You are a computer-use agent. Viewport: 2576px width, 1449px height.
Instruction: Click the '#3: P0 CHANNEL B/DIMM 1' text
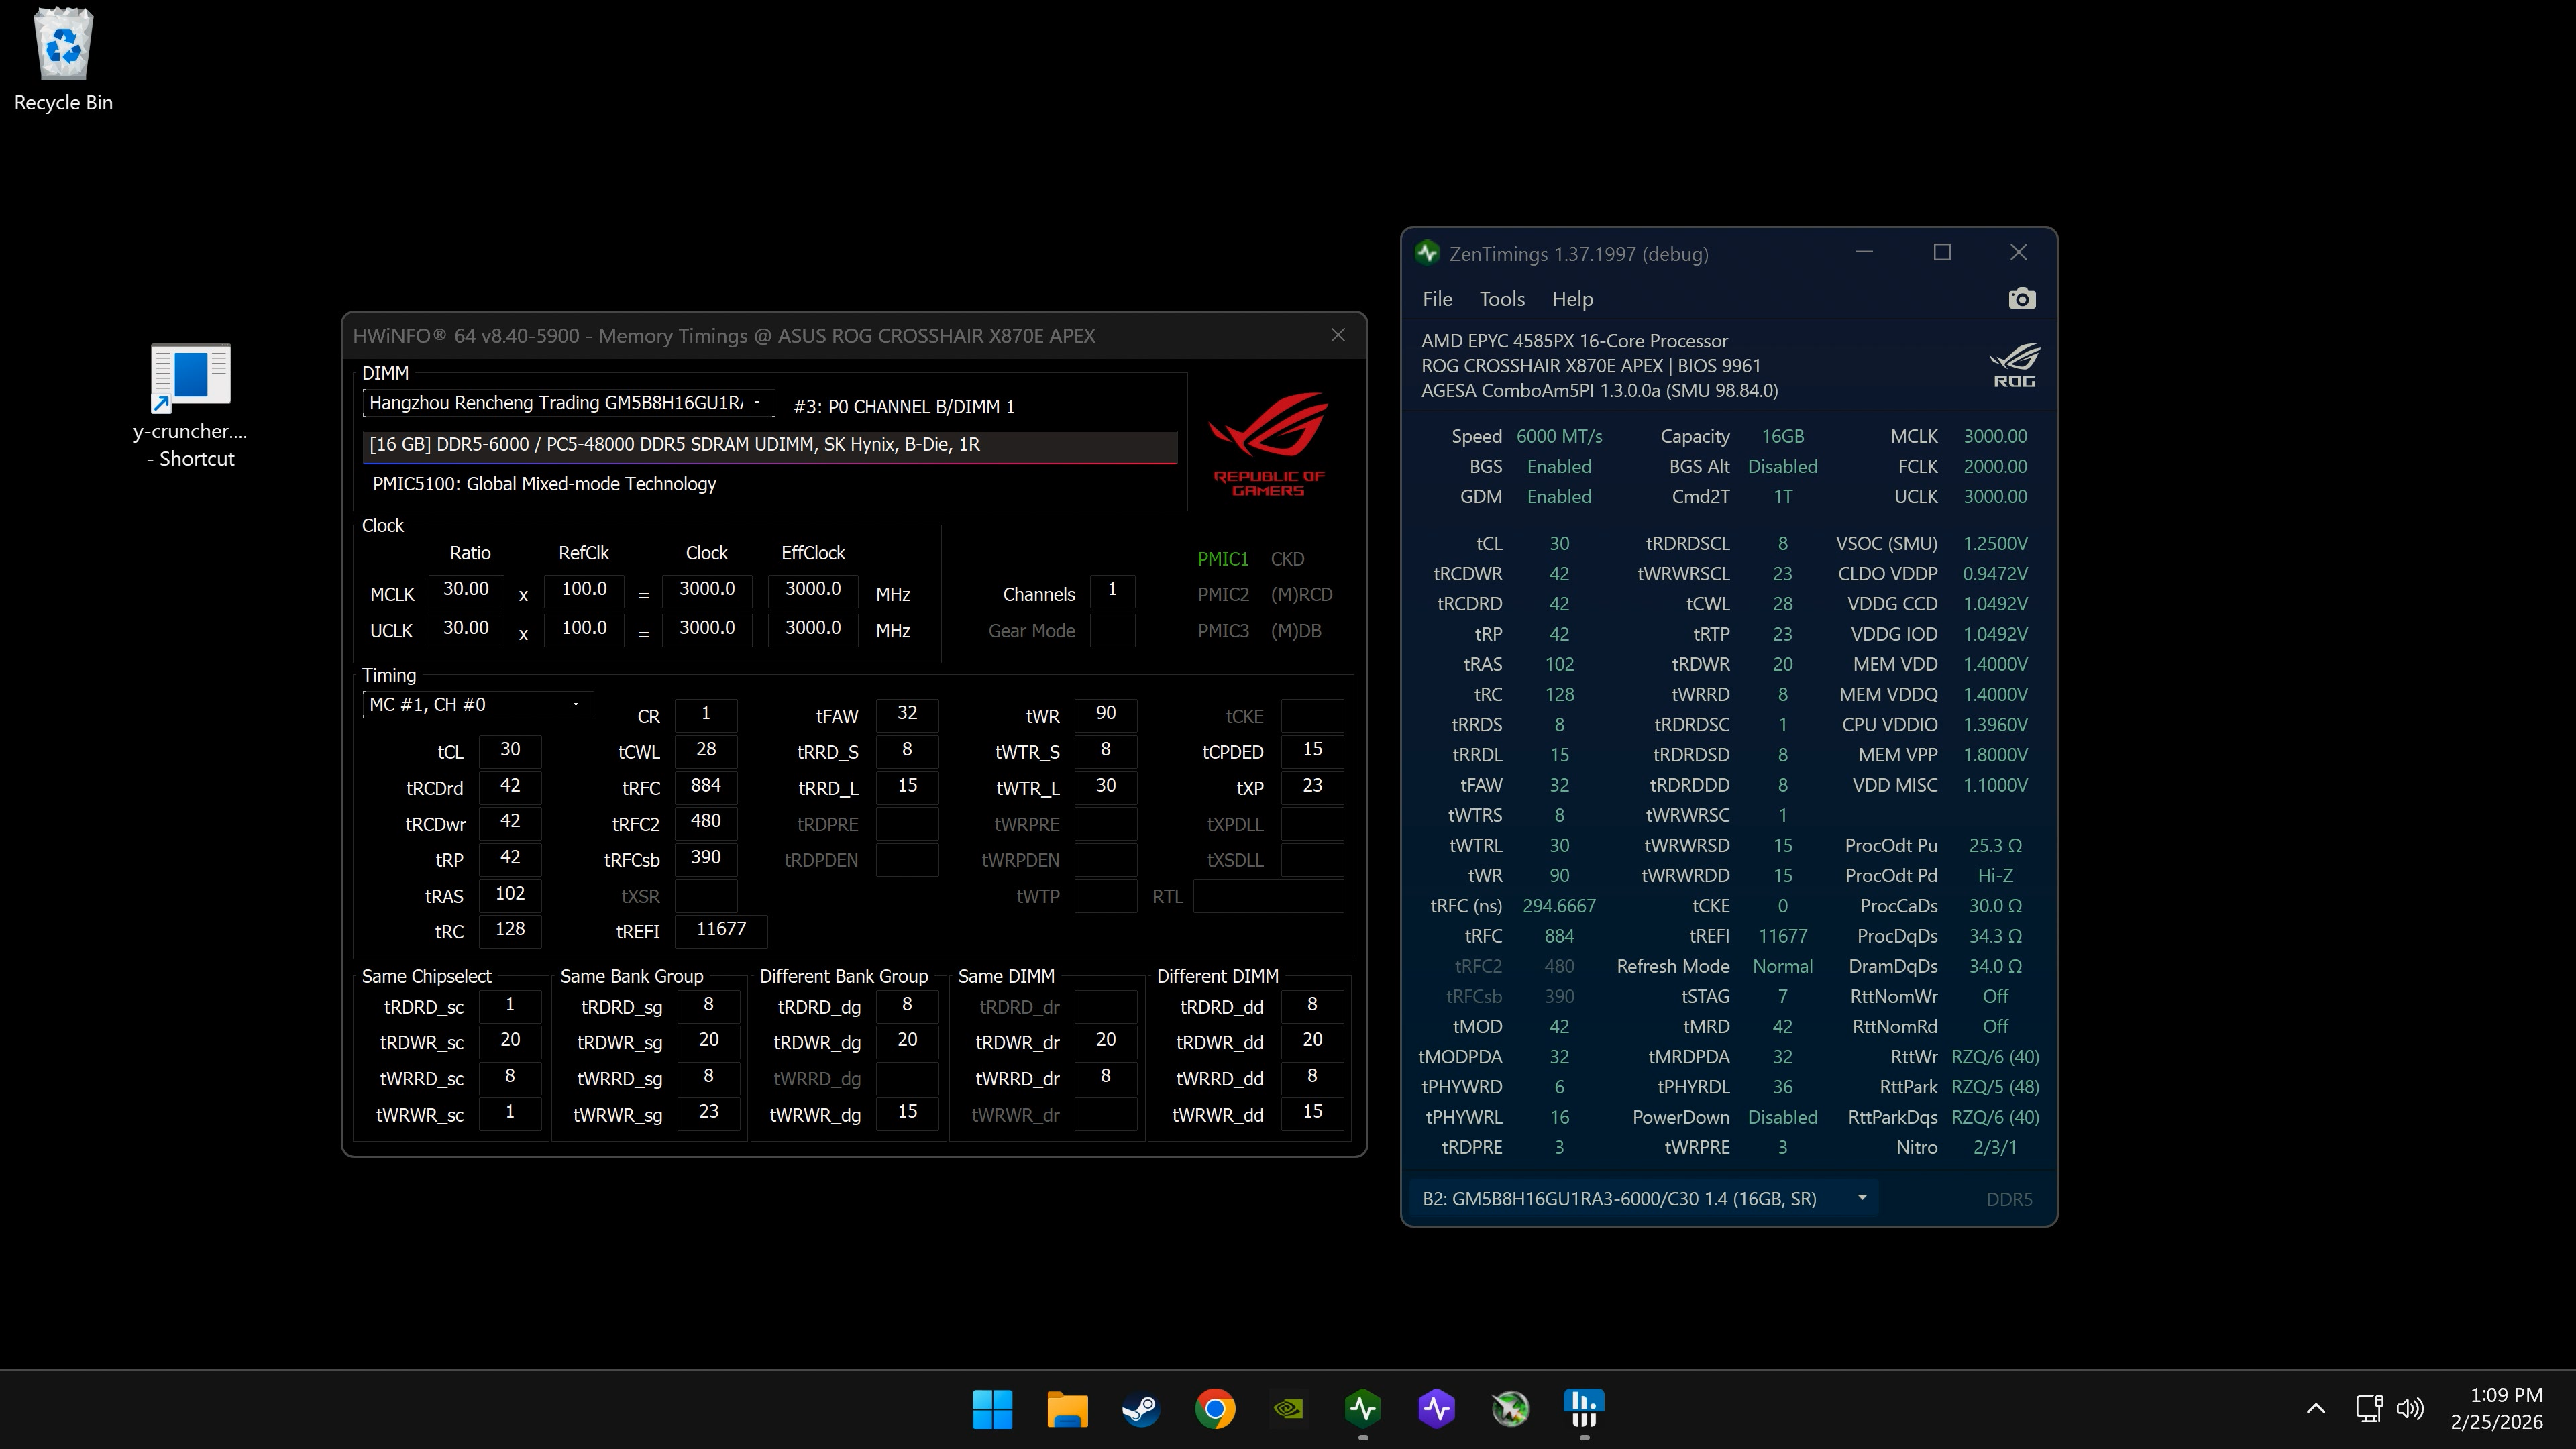tap(904, 407)
